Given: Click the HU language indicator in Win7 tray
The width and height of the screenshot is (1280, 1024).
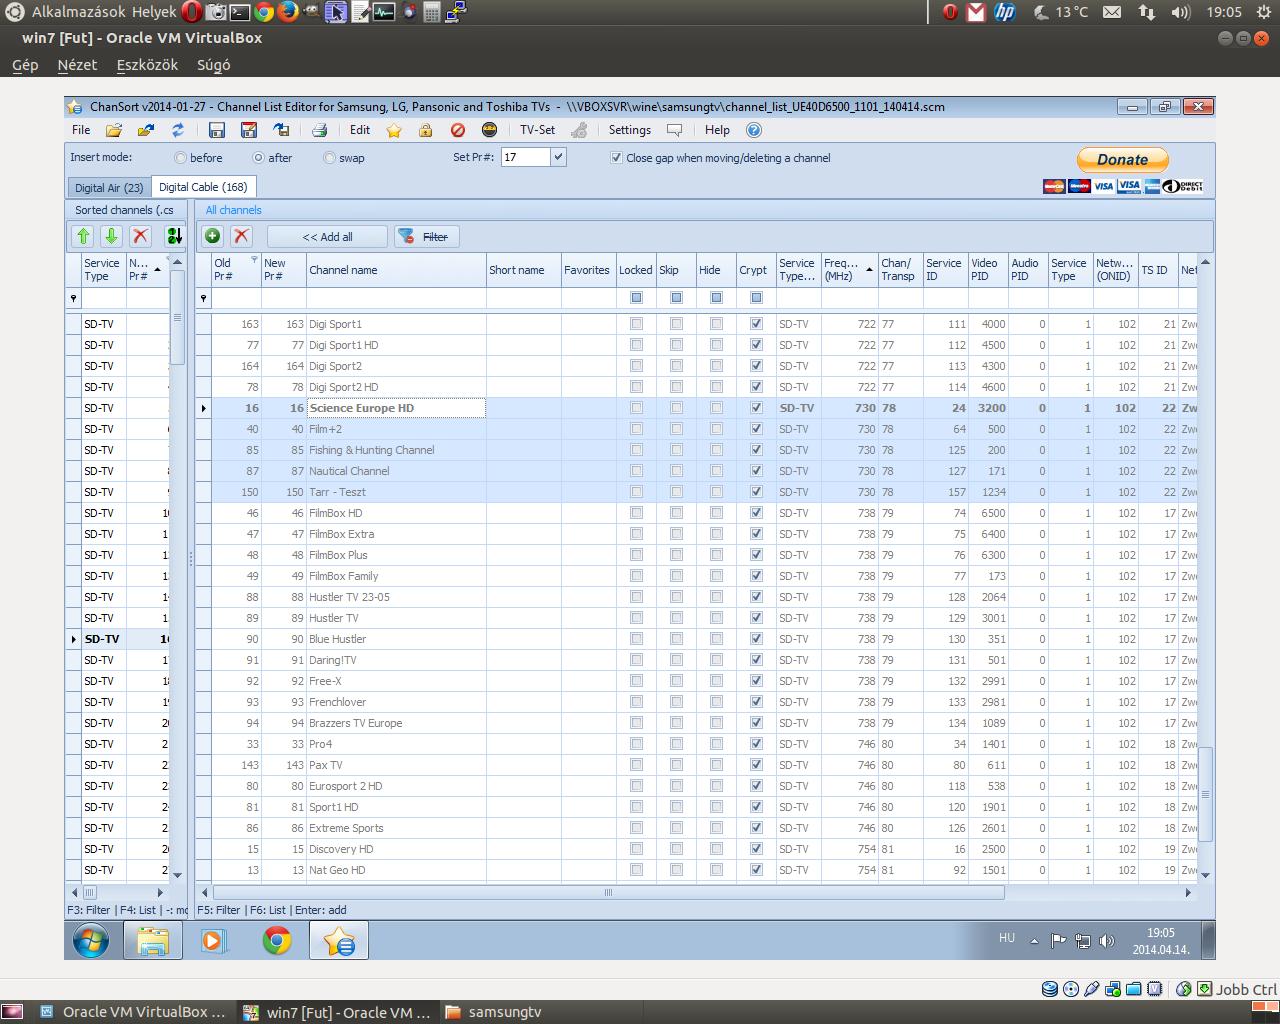Looking at the screenshot, I should pyautogui.click(x=1007, y=938).
